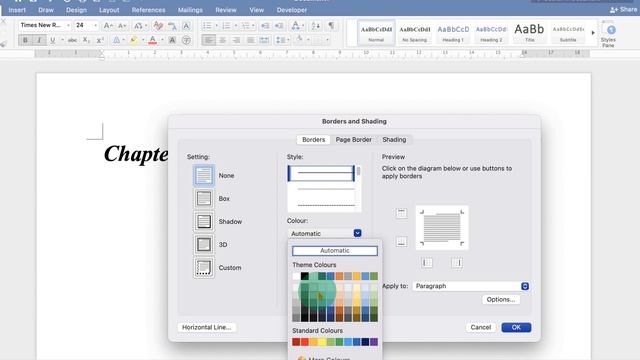Click the multilevel list icon
This screenshot has height=360, width=640.
click(245, 26)
